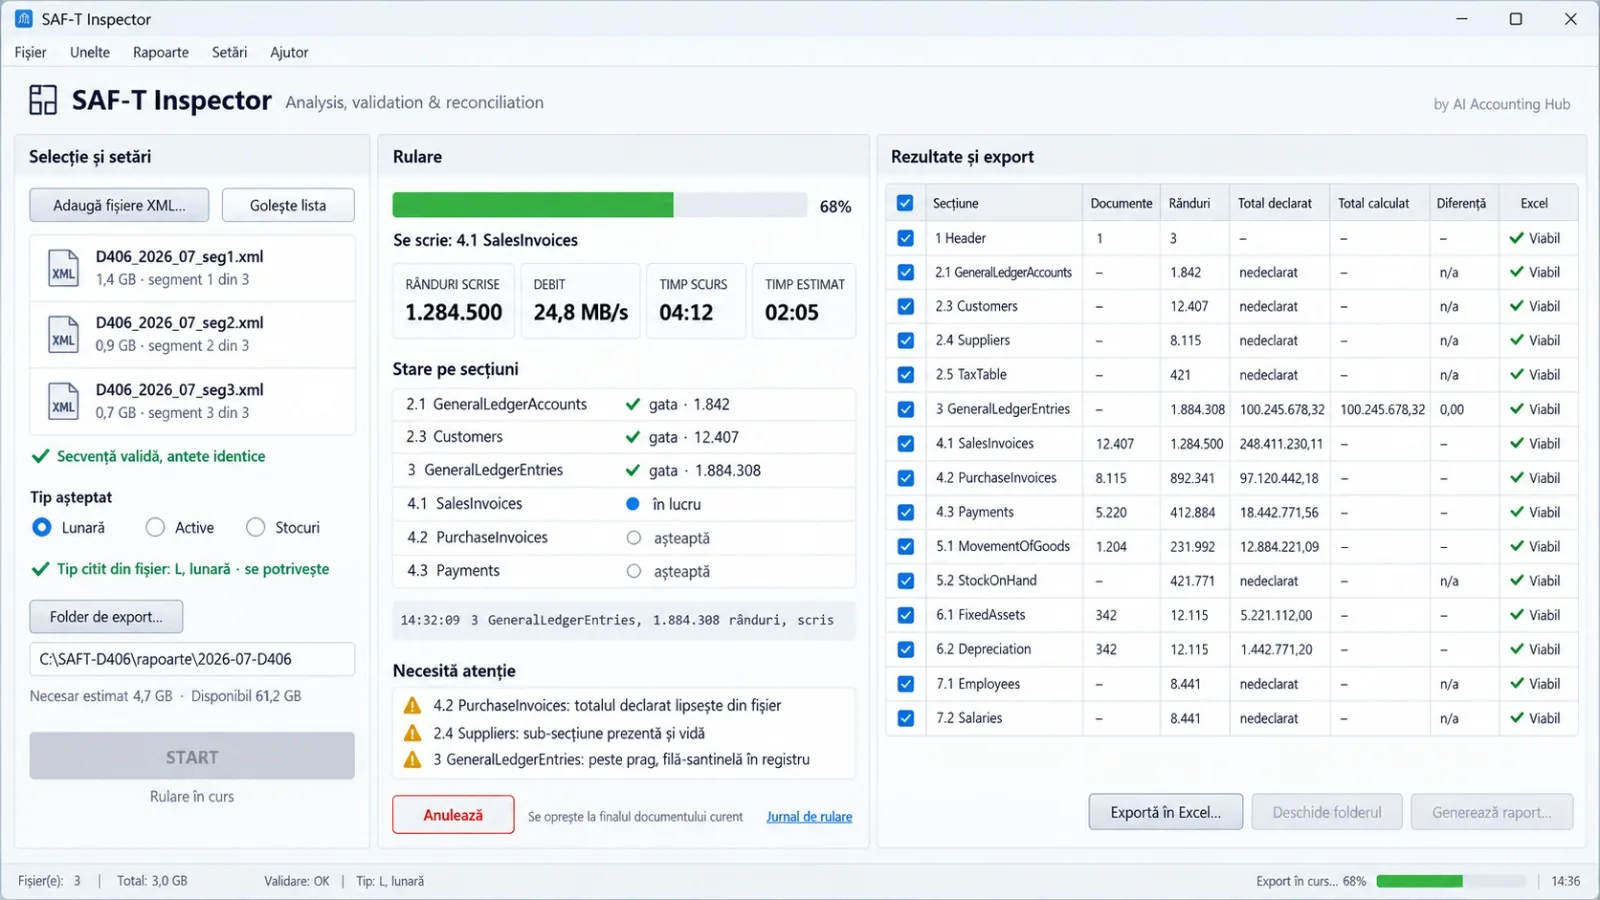Click the 14:32:09 log line text
Viewport: 1600px width, 900px height.
click(x=617, y=620)
